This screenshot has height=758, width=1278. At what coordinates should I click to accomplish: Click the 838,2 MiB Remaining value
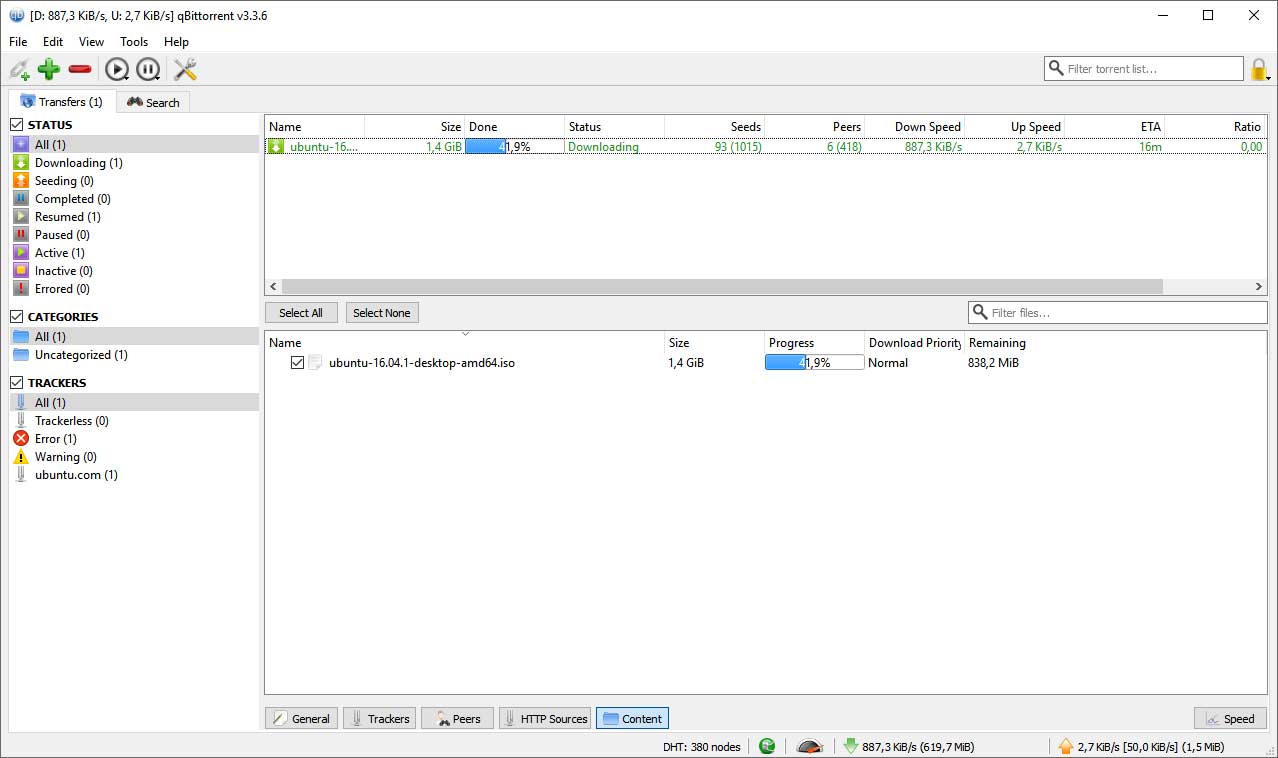pyautogui.click(x=994, y=363)
